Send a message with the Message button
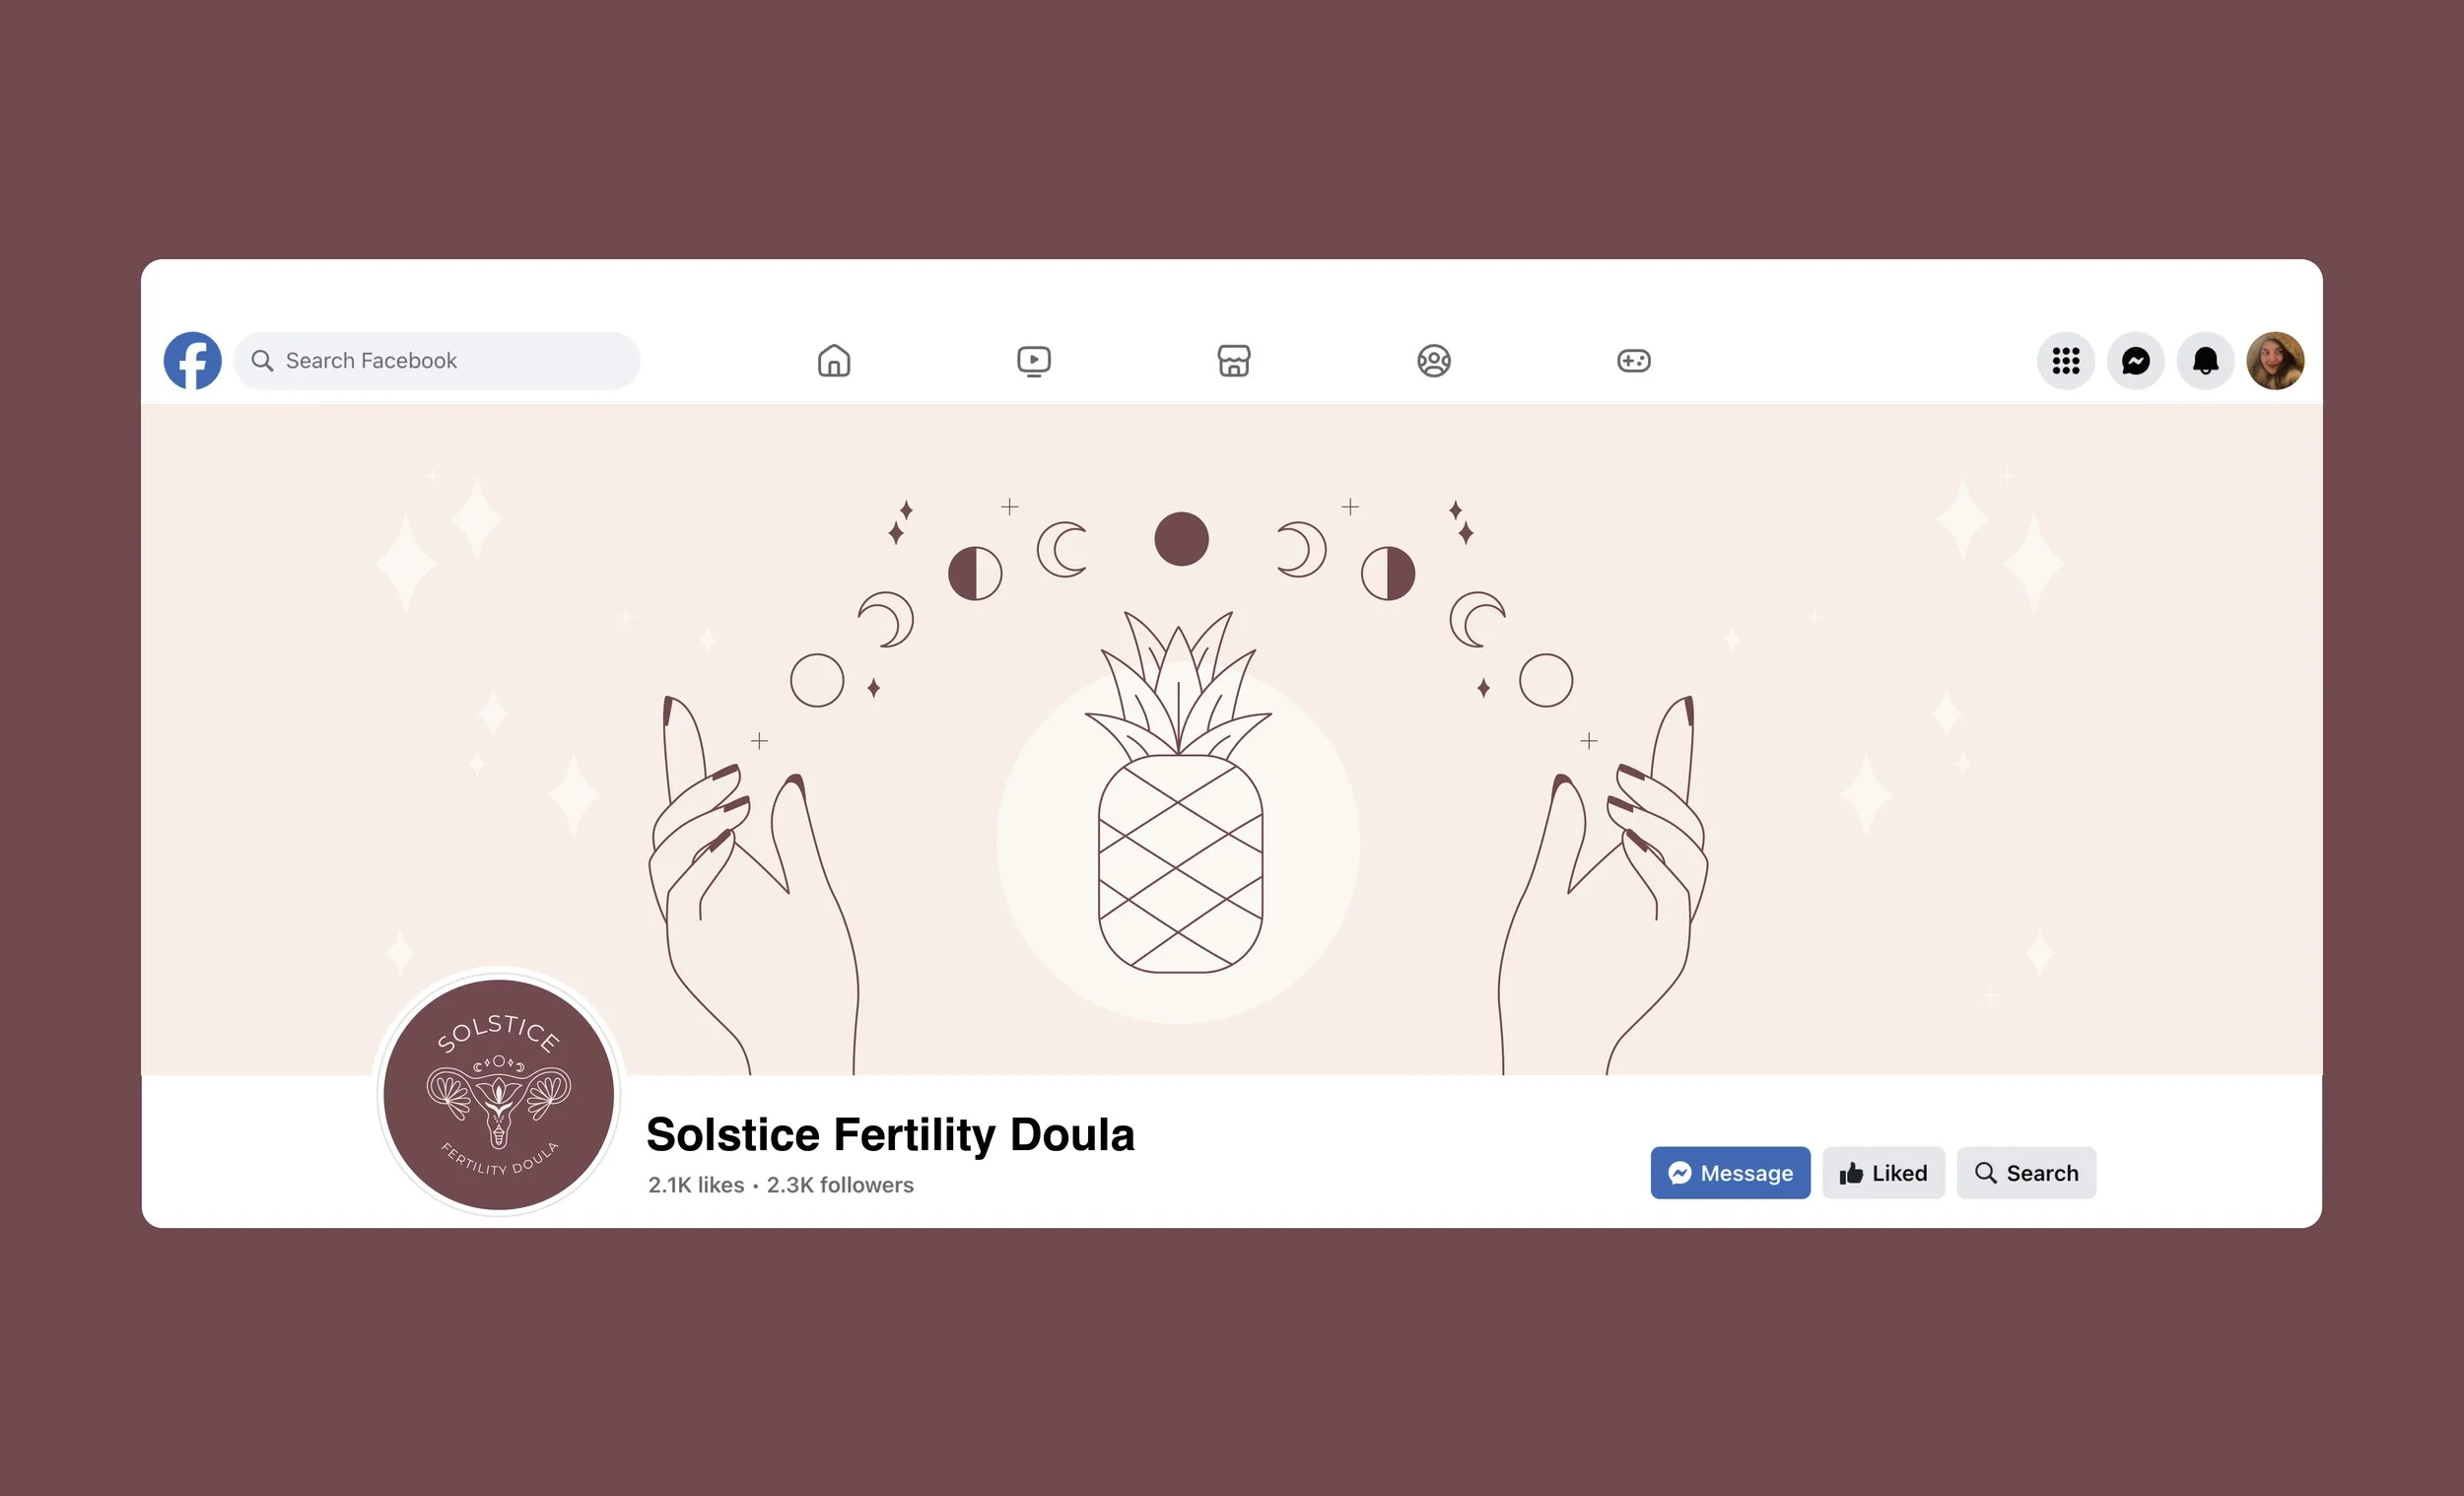 click(1730, 1173)
